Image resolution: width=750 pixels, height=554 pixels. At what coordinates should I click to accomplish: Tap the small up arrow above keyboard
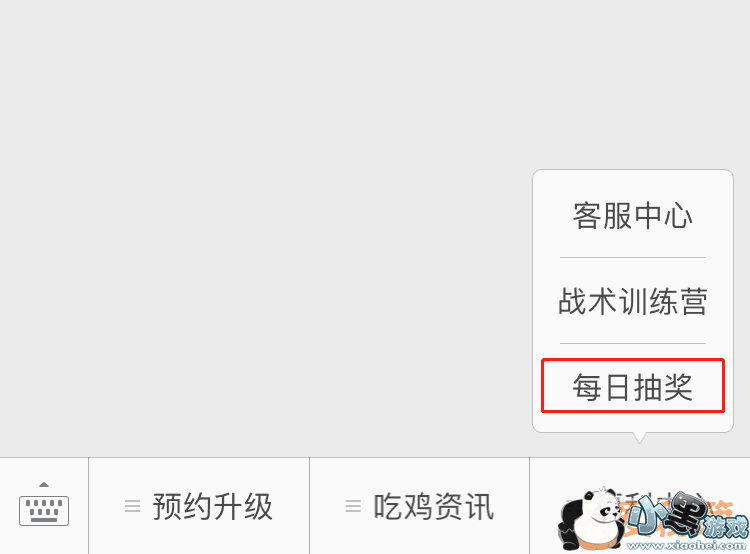44,485
